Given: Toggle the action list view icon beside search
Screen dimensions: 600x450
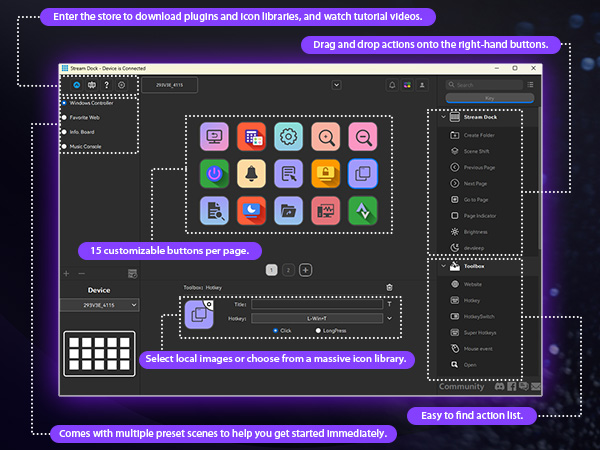Looking at the screenshot, I should point(530,85).
